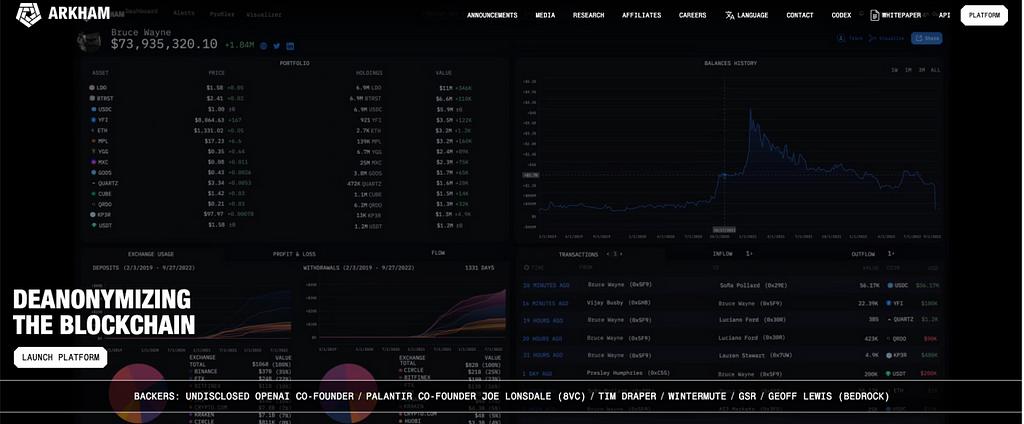Image resolution: width=1024 pixels, height=424 pixels.
Task: Select the ALL range on Balances History
Action: (x=935, y=70)
